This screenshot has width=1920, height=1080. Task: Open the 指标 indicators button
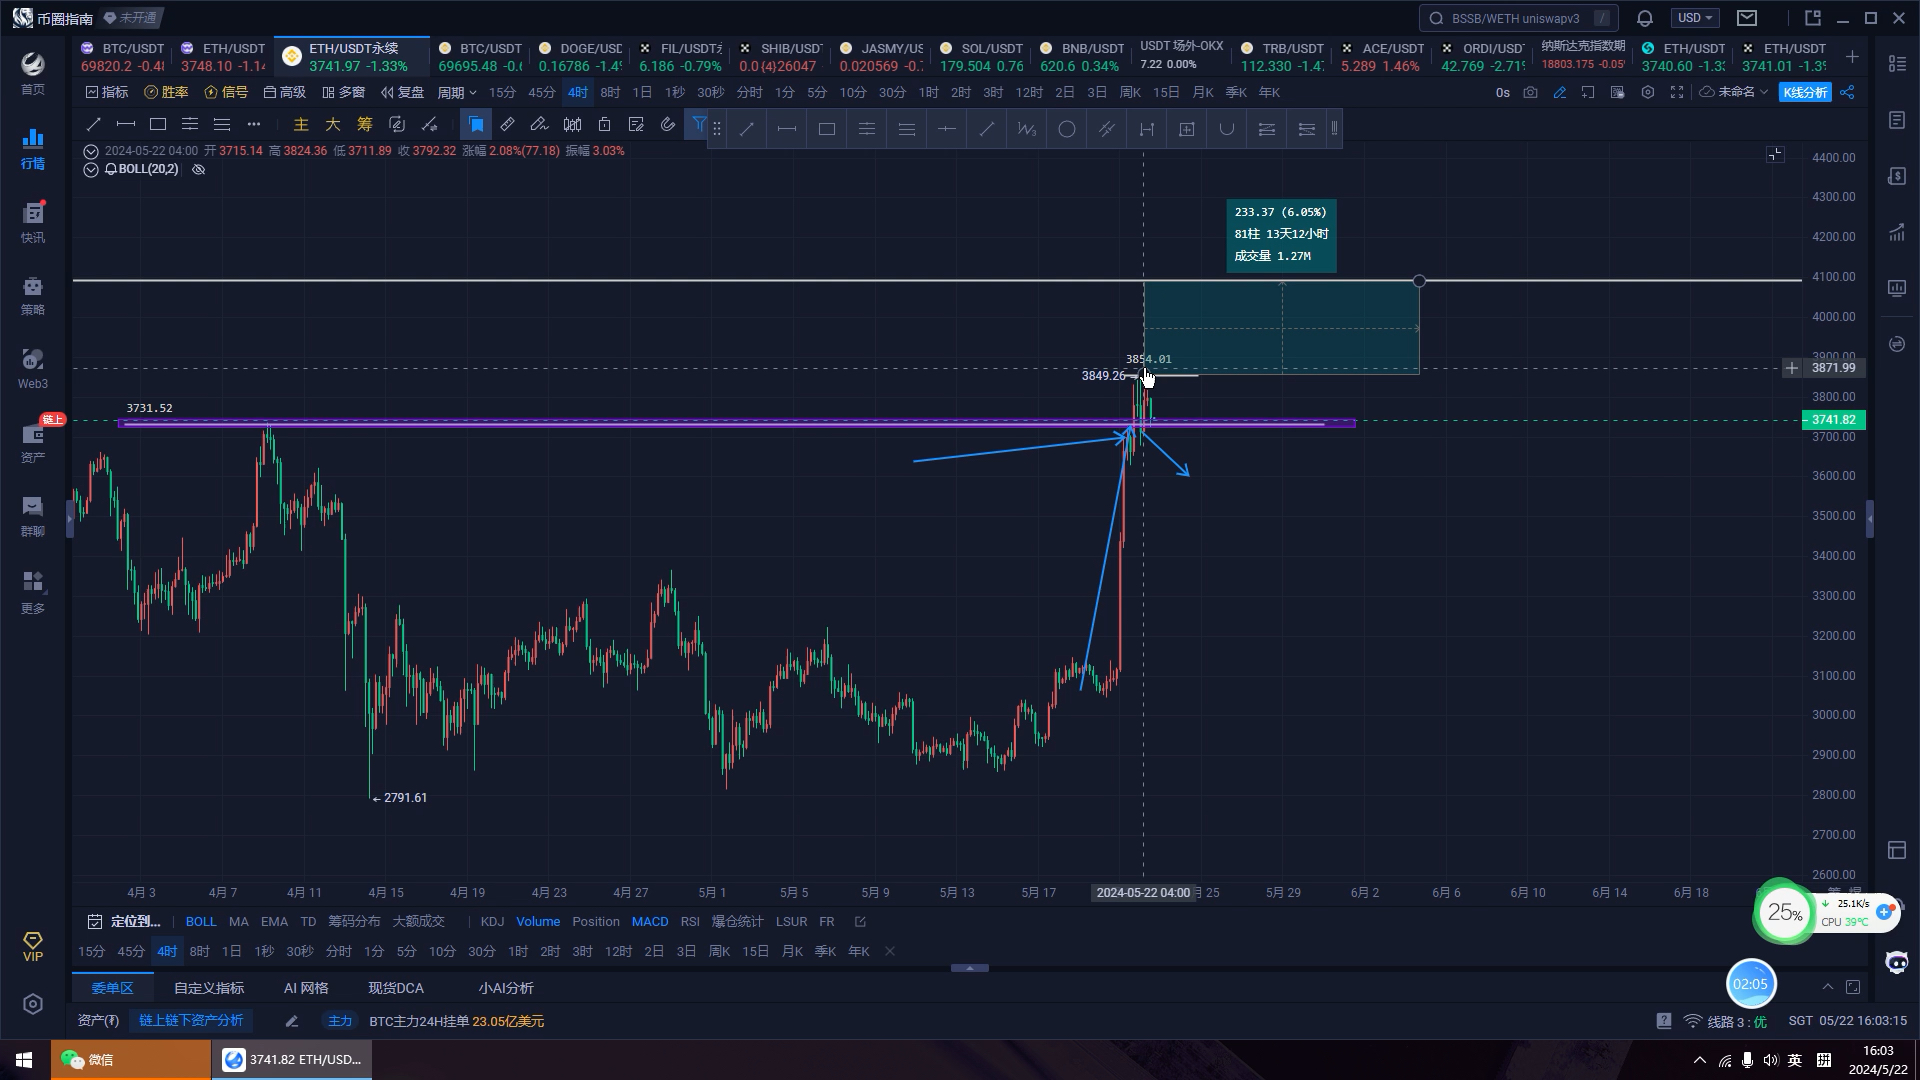[107, 92]
